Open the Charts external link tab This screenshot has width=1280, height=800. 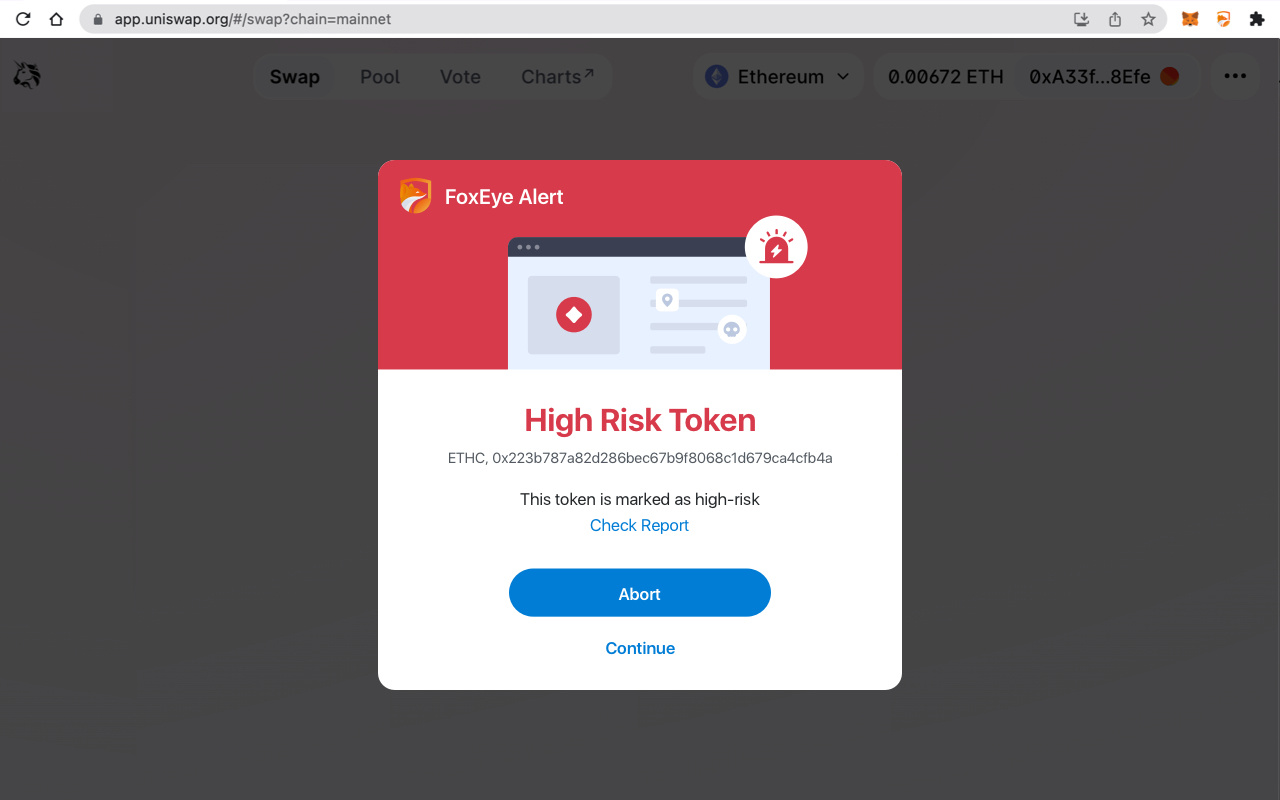click(x=557, y=77)
